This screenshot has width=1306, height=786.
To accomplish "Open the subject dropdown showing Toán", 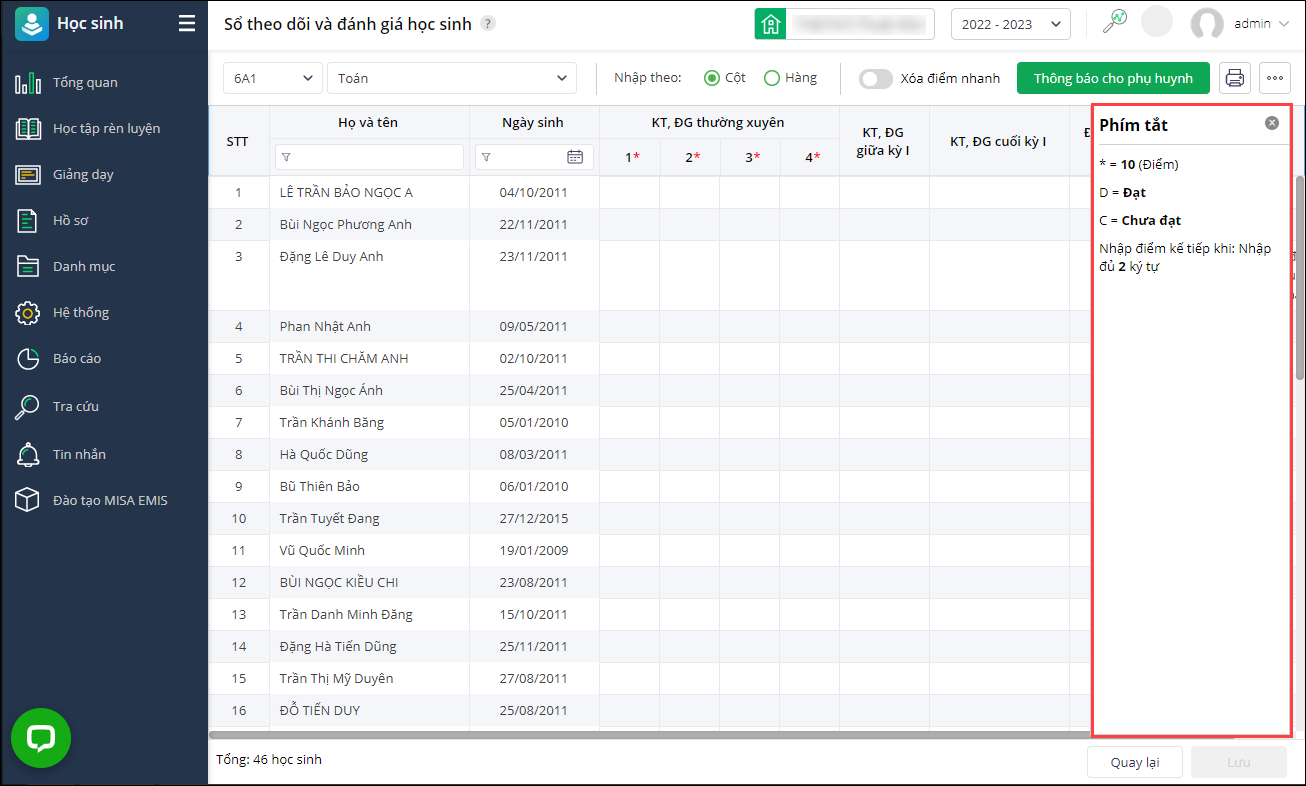I will tap(452, 78).
